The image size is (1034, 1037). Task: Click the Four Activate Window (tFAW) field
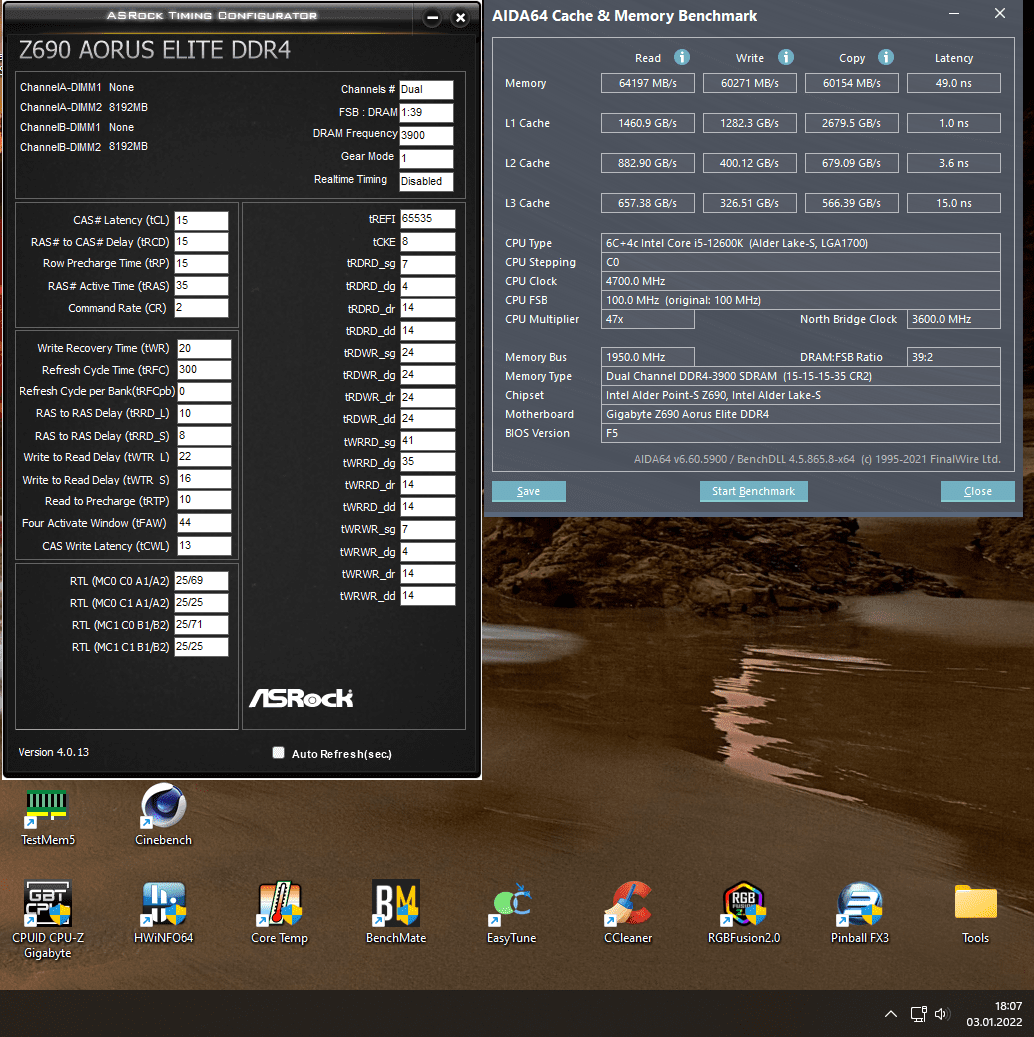[204, 523]
